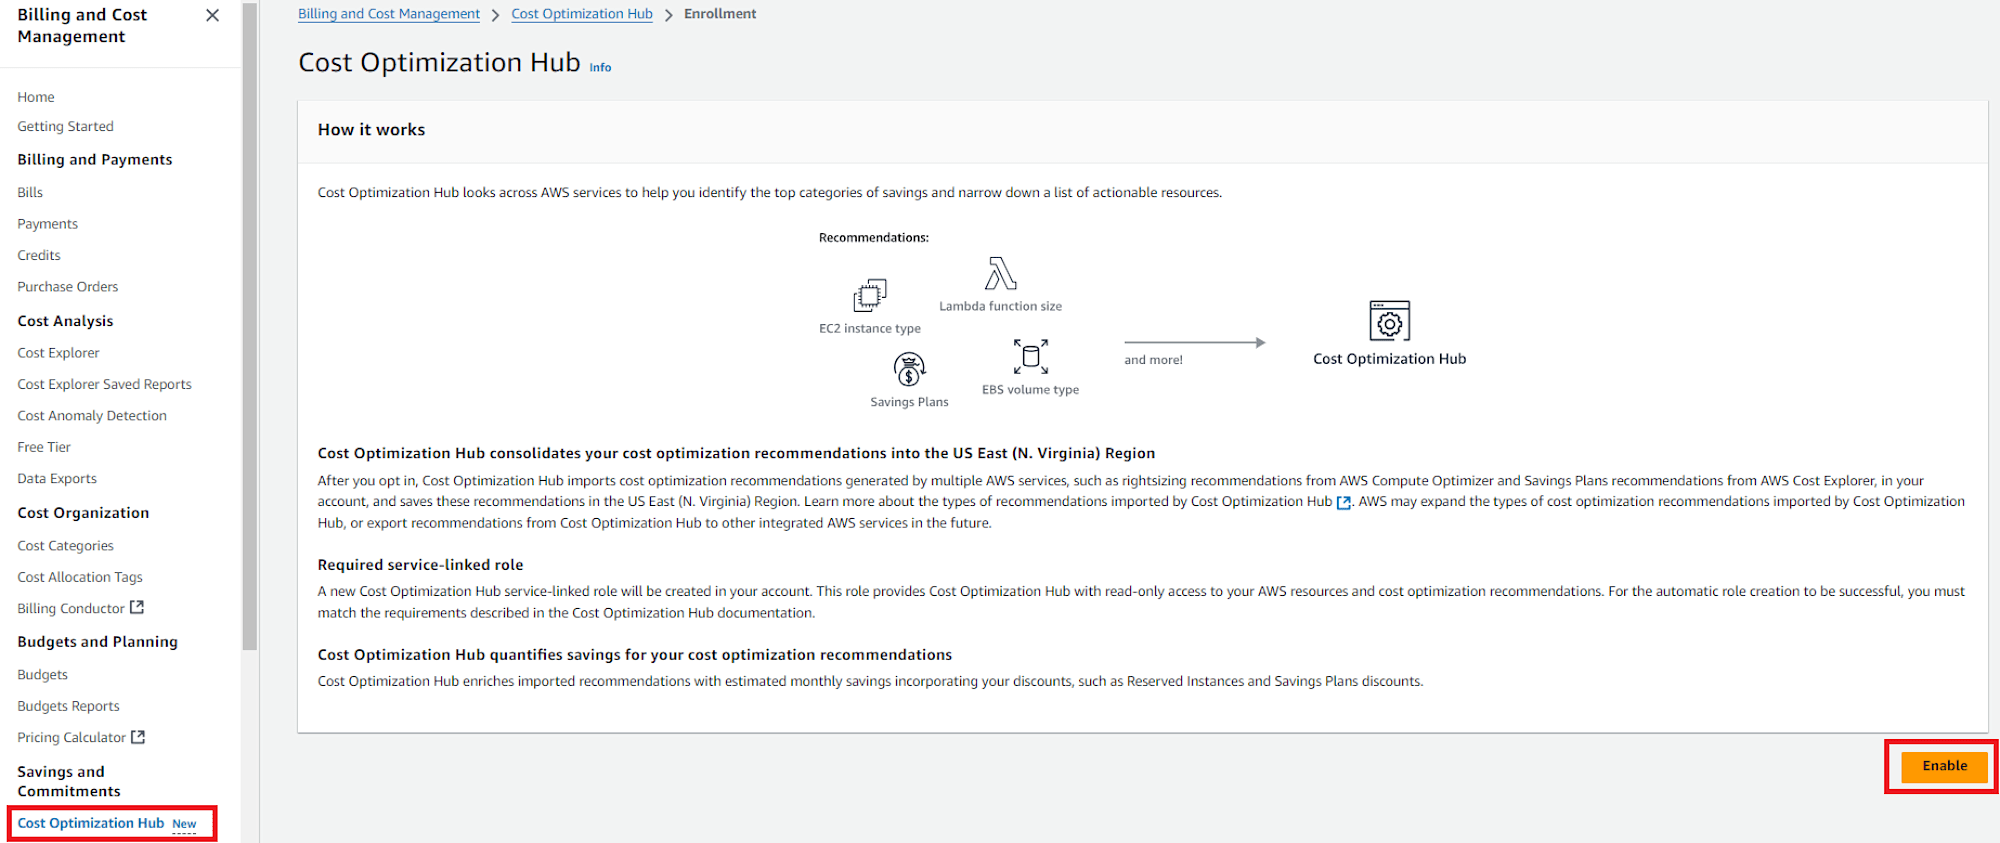
Task: Select Cost Optimization Hub in sidebar
Action: coord(91,823)
